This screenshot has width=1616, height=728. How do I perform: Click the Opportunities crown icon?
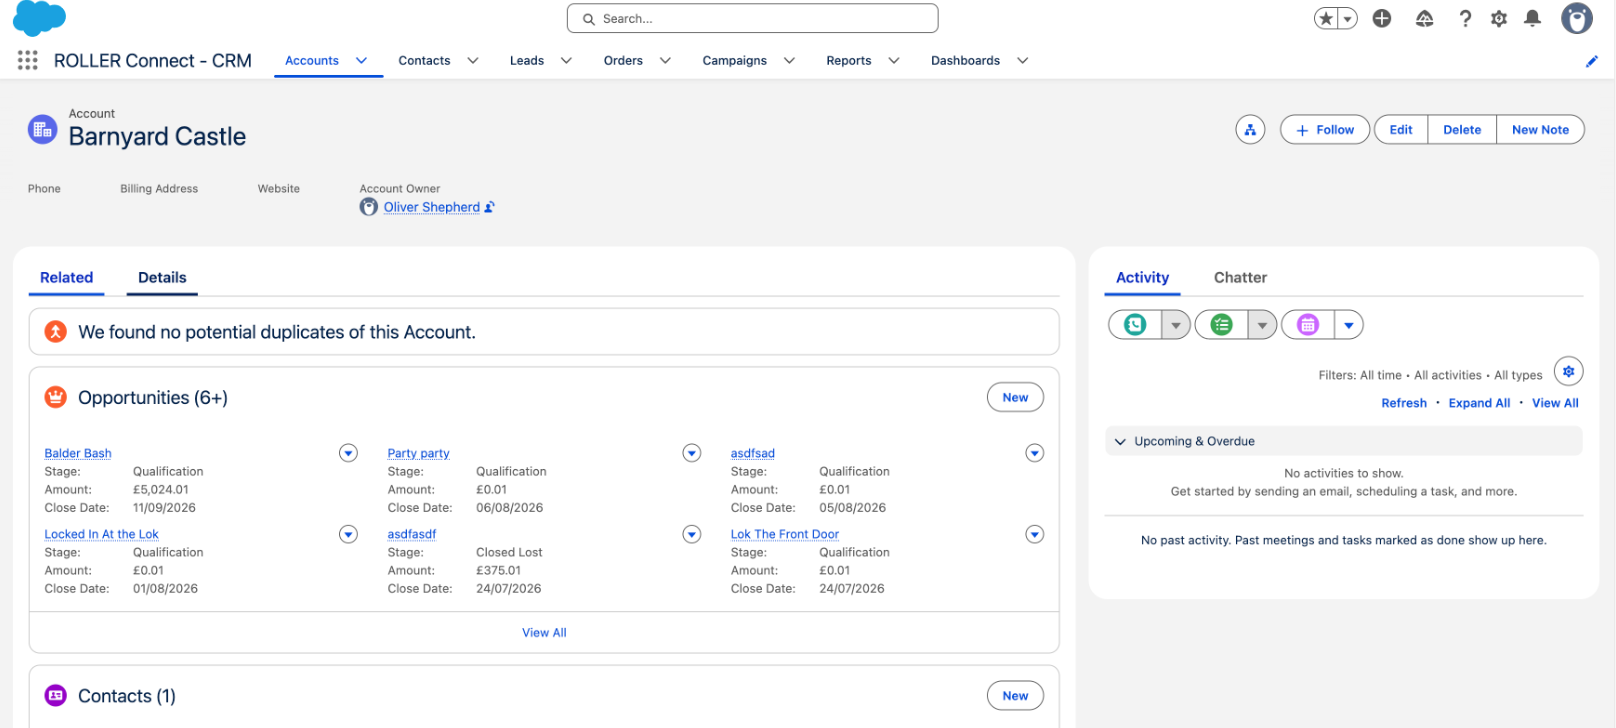(x=56, y=398)
